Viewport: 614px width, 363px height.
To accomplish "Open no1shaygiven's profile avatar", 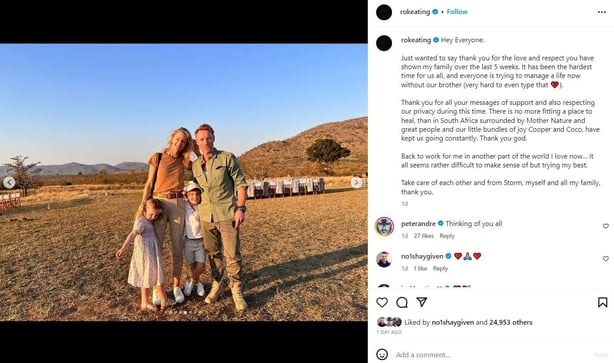I will click(x=384, y=259).
